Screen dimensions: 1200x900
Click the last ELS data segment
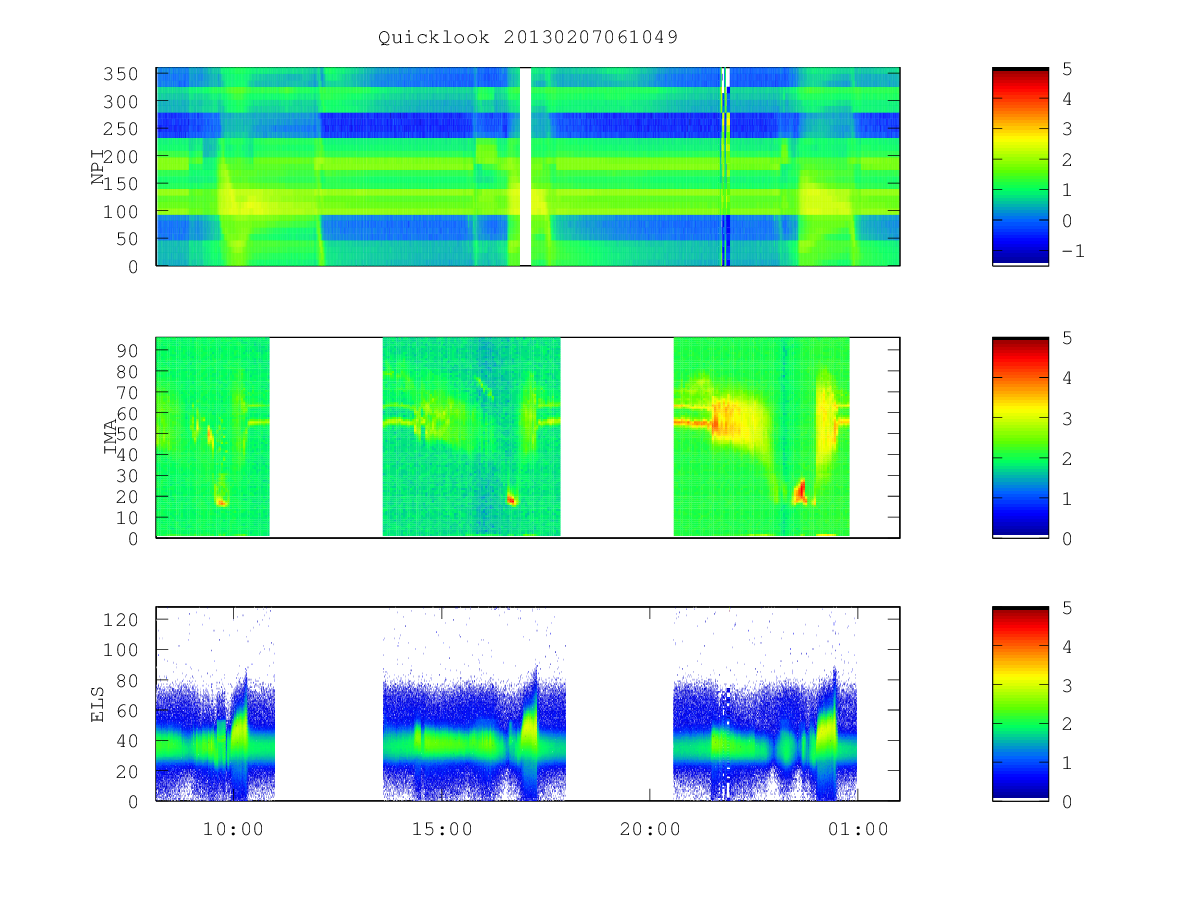click(765, 704)
